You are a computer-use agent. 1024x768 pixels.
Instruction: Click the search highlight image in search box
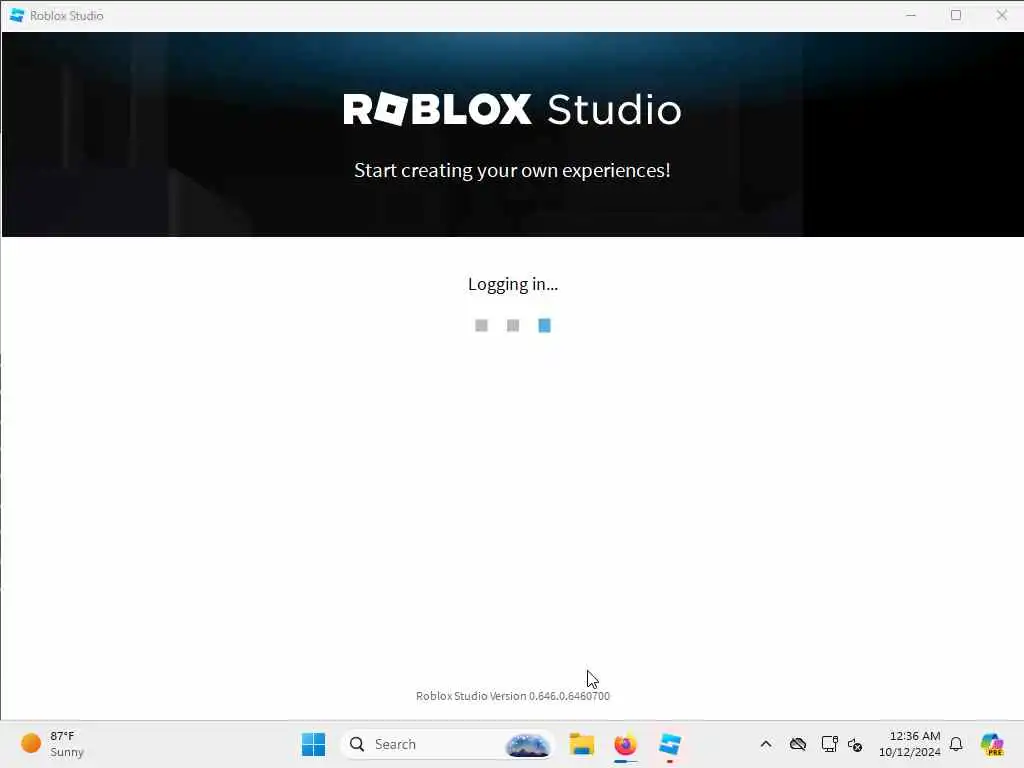click(528, 744)
